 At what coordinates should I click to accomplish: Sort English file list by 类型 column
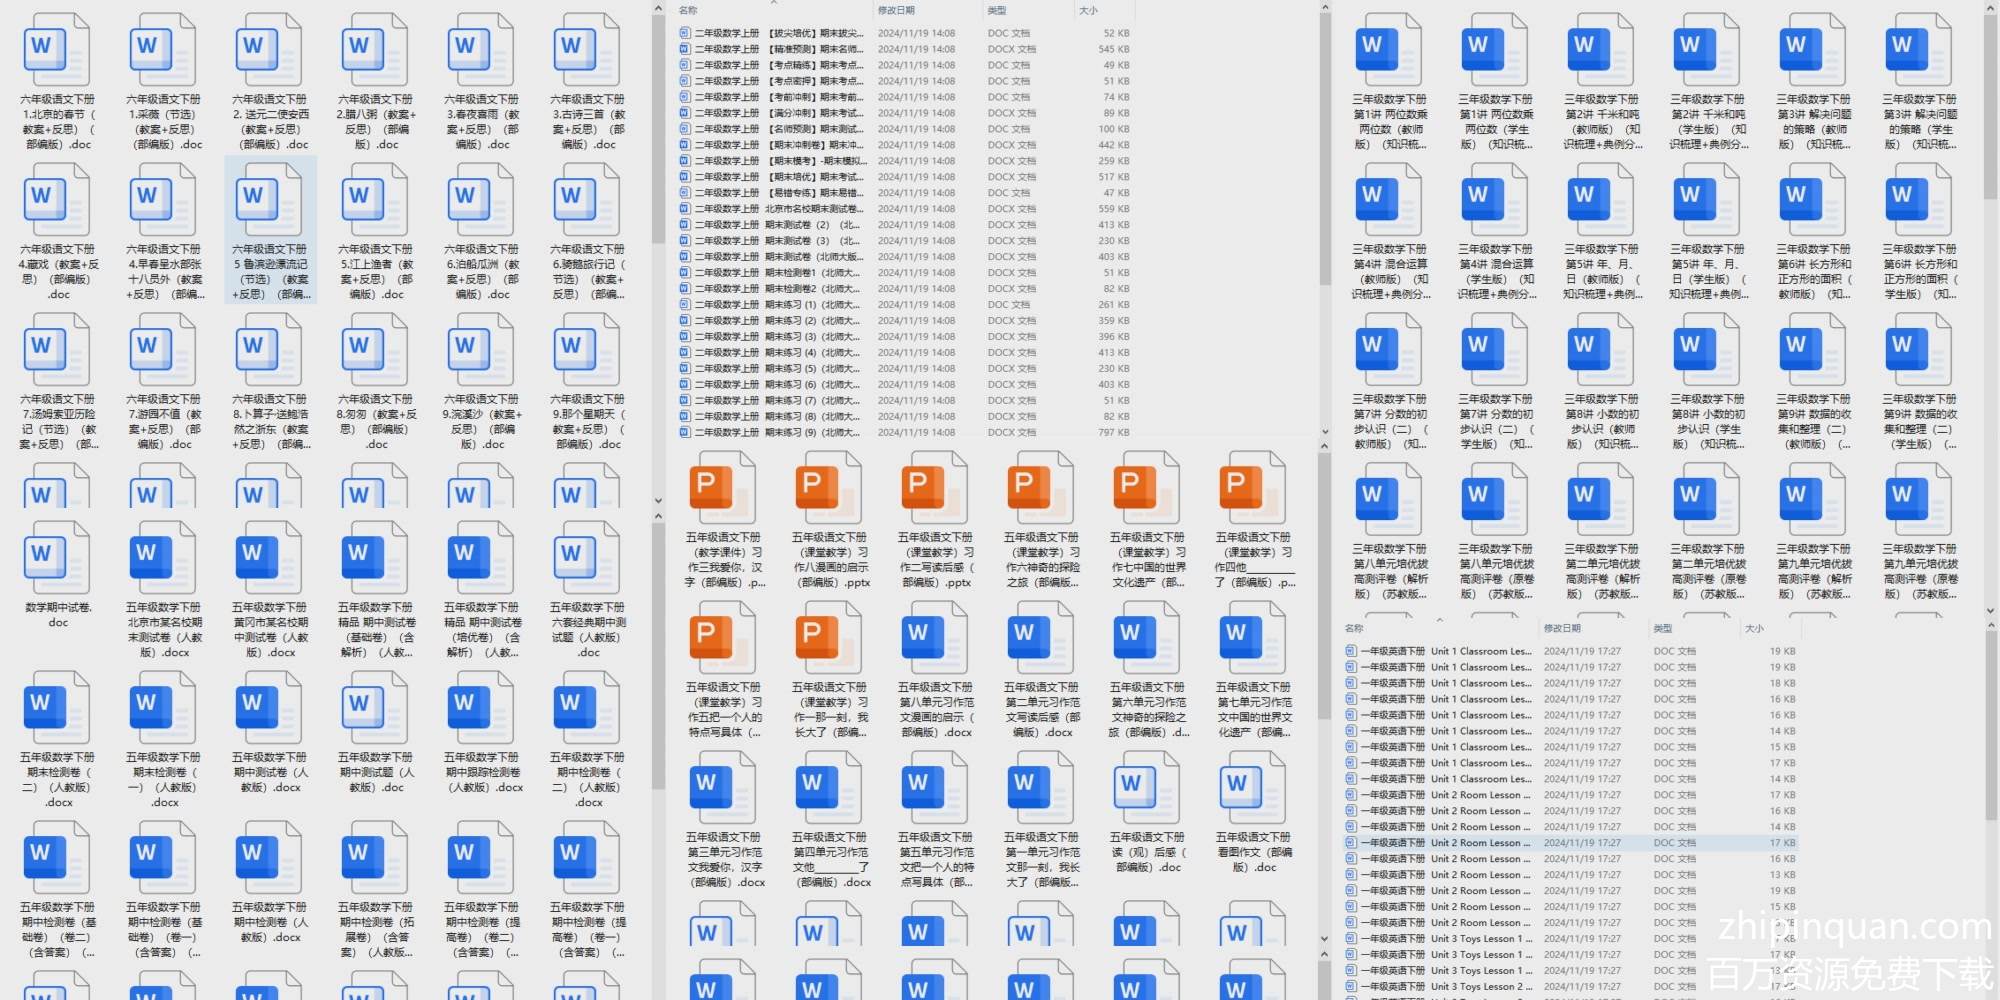pyautogui.click(x=1662, y=628)
